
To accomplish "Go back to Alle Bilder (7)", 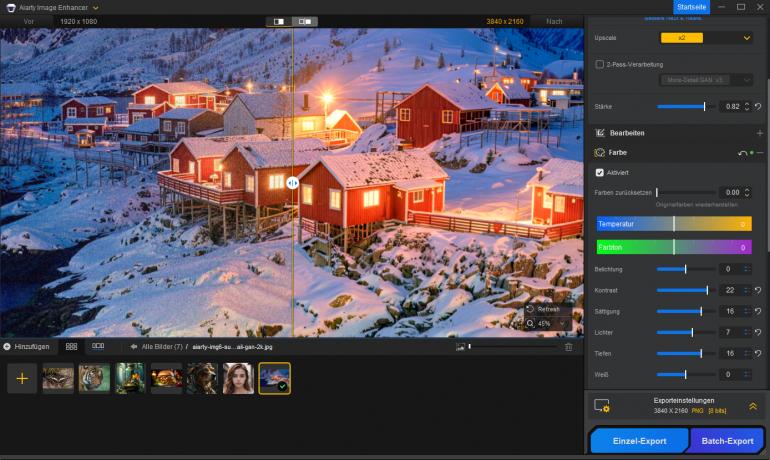I will 157,347.
